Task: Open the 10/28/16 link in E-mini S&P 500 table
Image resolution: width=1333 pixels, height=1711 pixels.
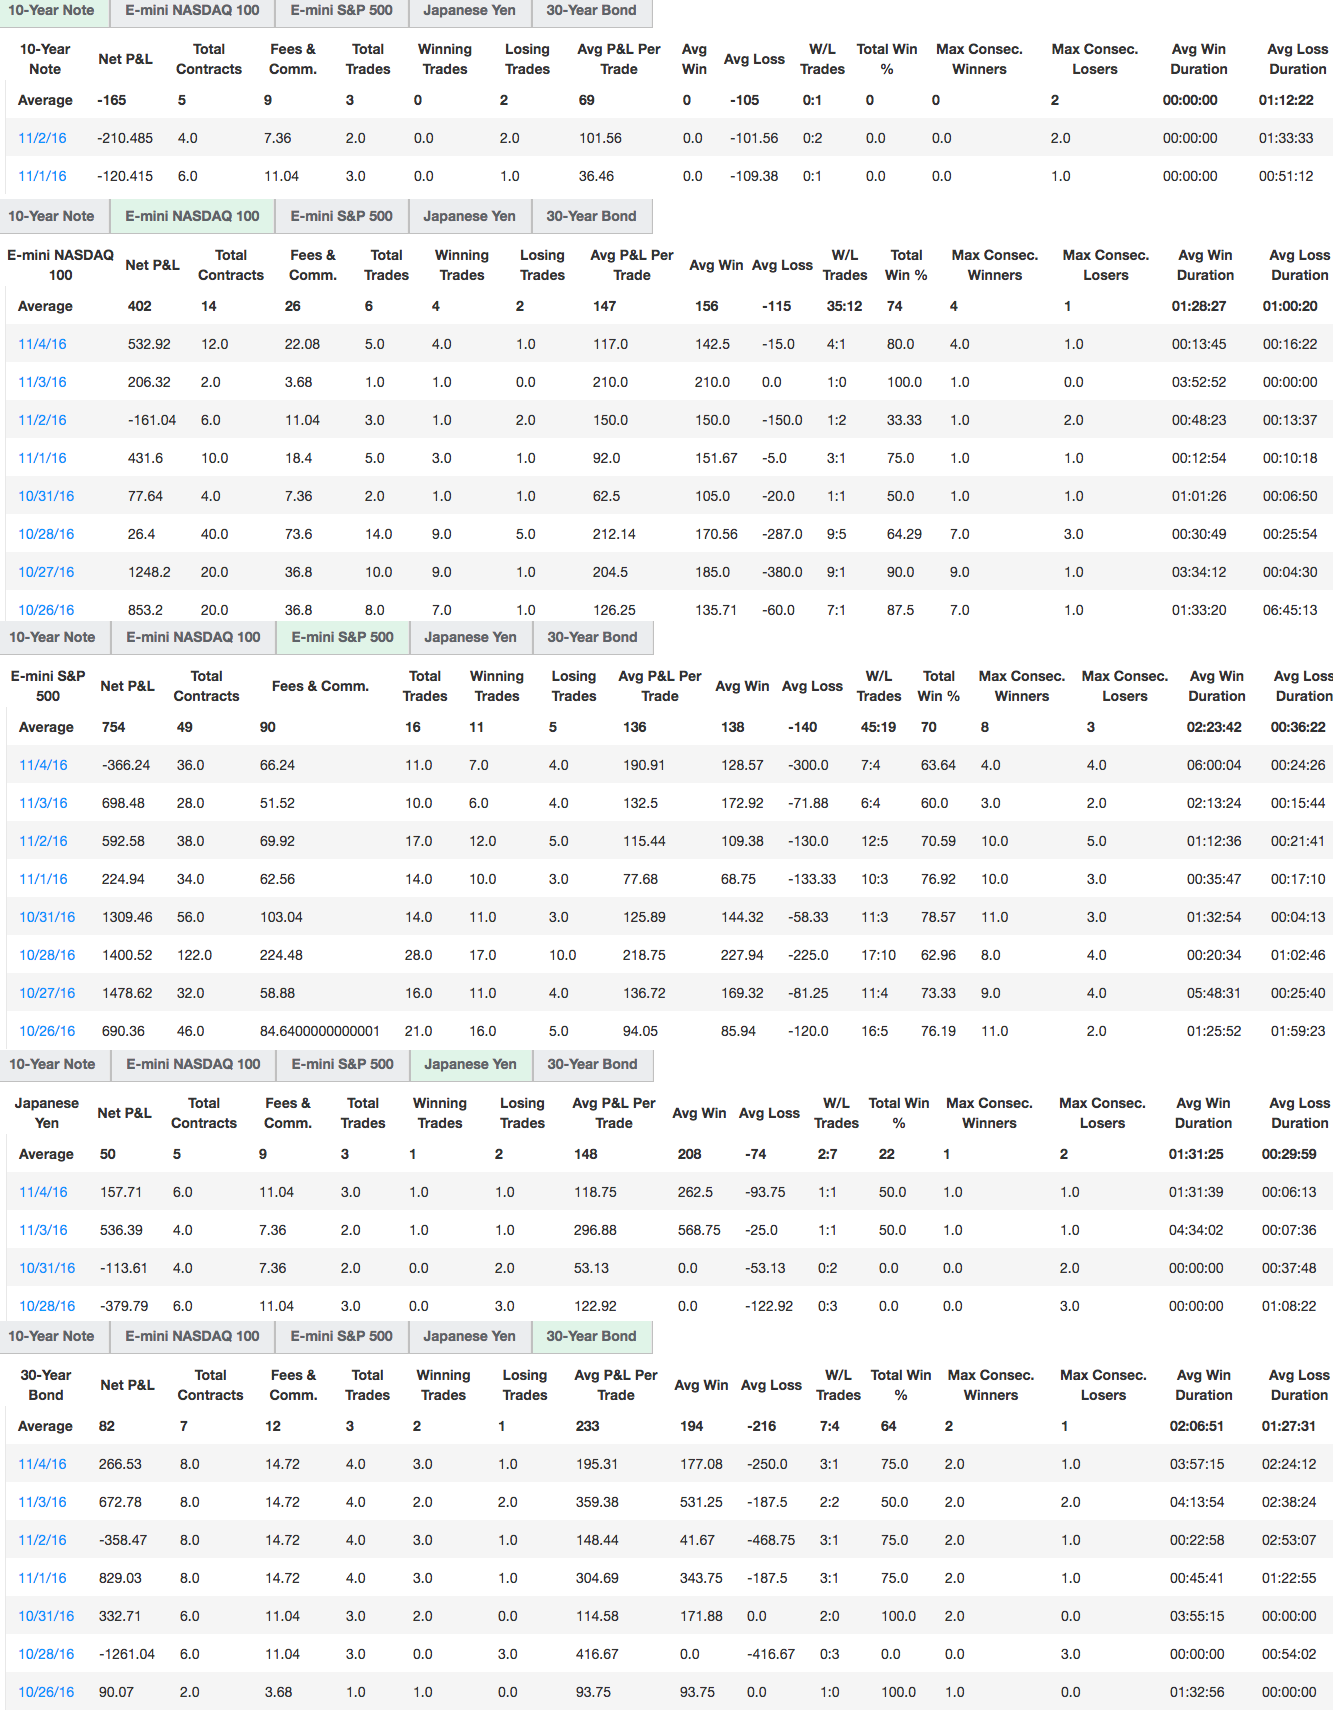Action: [47, 955]
